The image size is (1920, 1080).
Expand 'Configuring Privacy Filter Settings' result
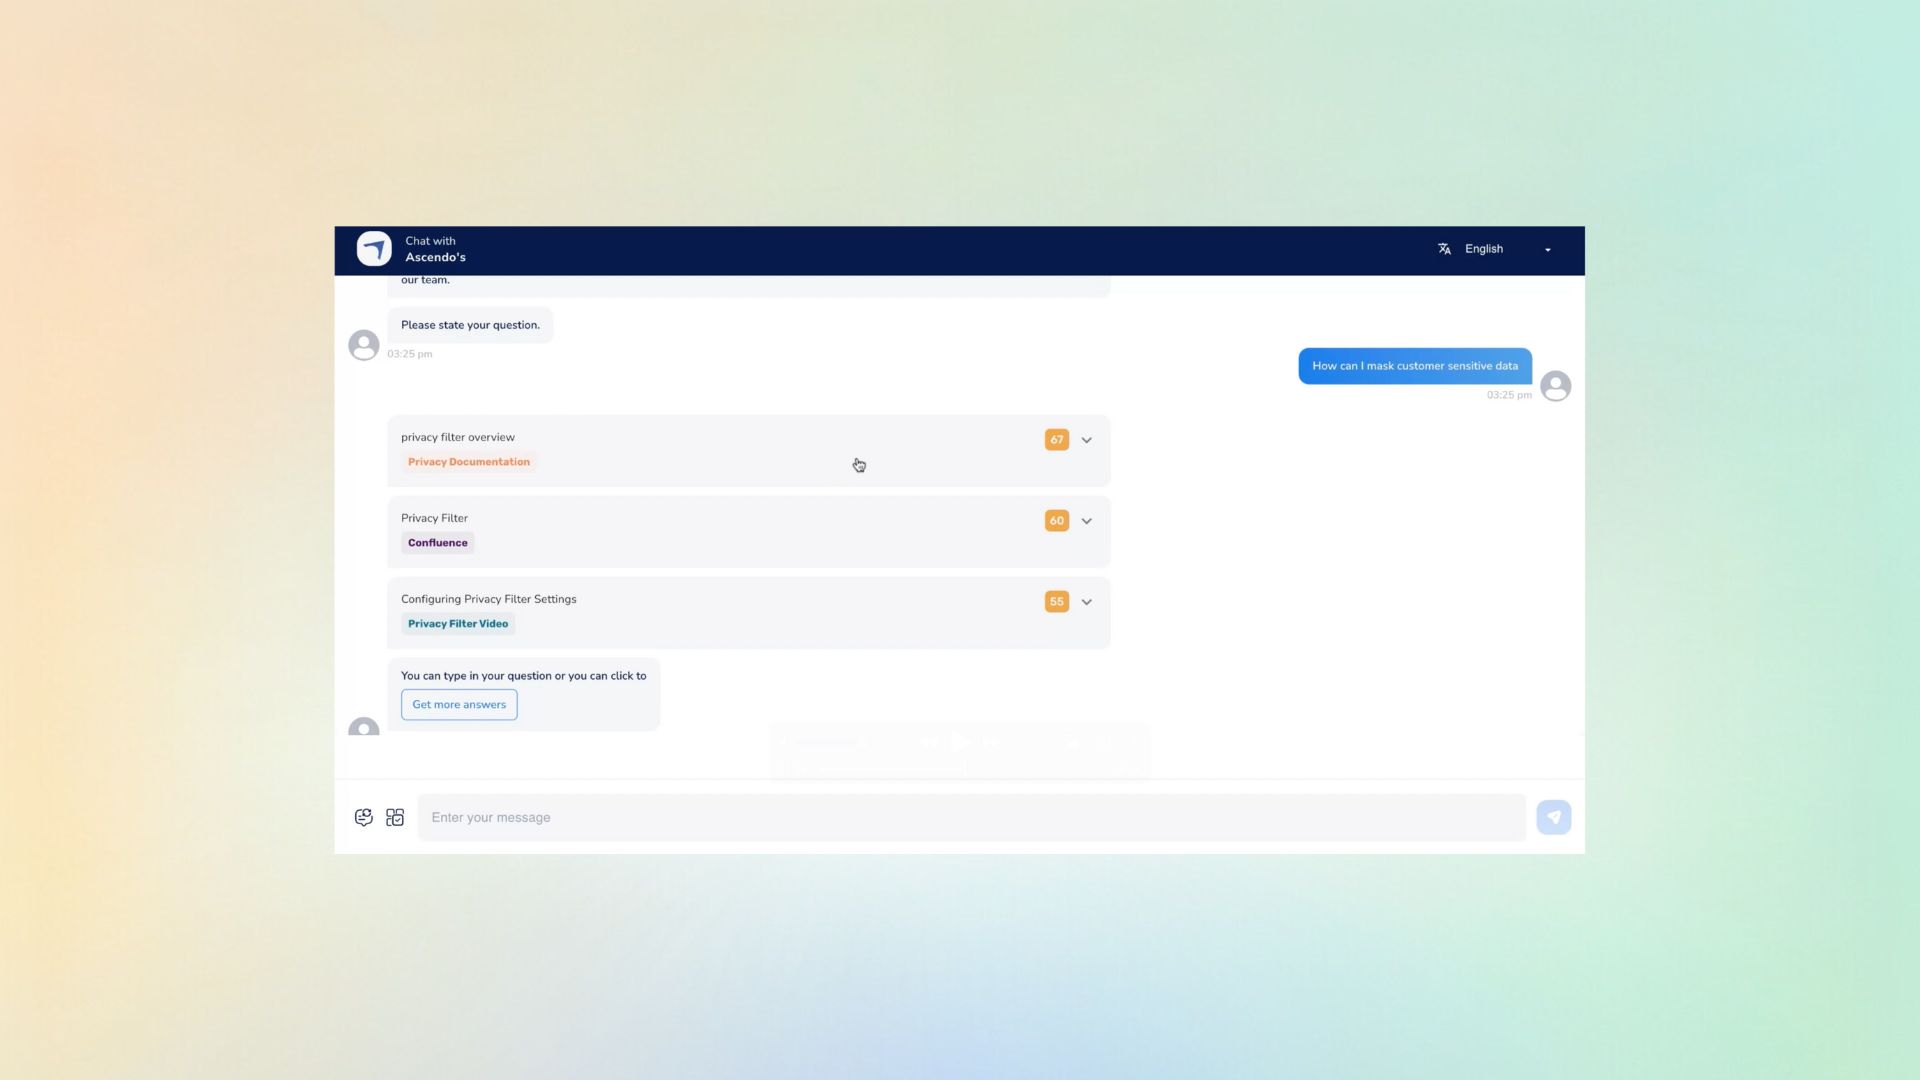(x=1087, y=602)
